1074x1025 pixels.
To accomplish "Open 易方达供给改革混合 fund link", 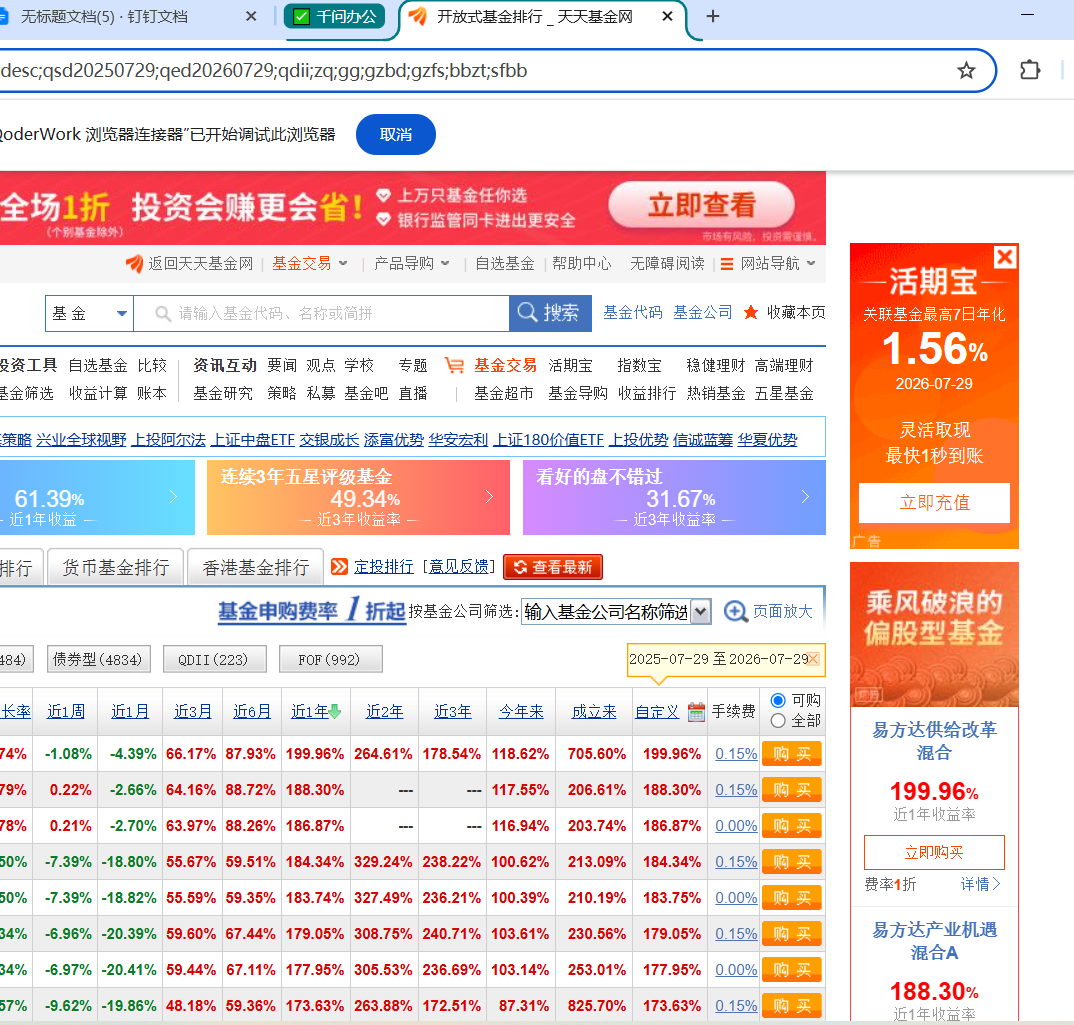I will [934, 741].
